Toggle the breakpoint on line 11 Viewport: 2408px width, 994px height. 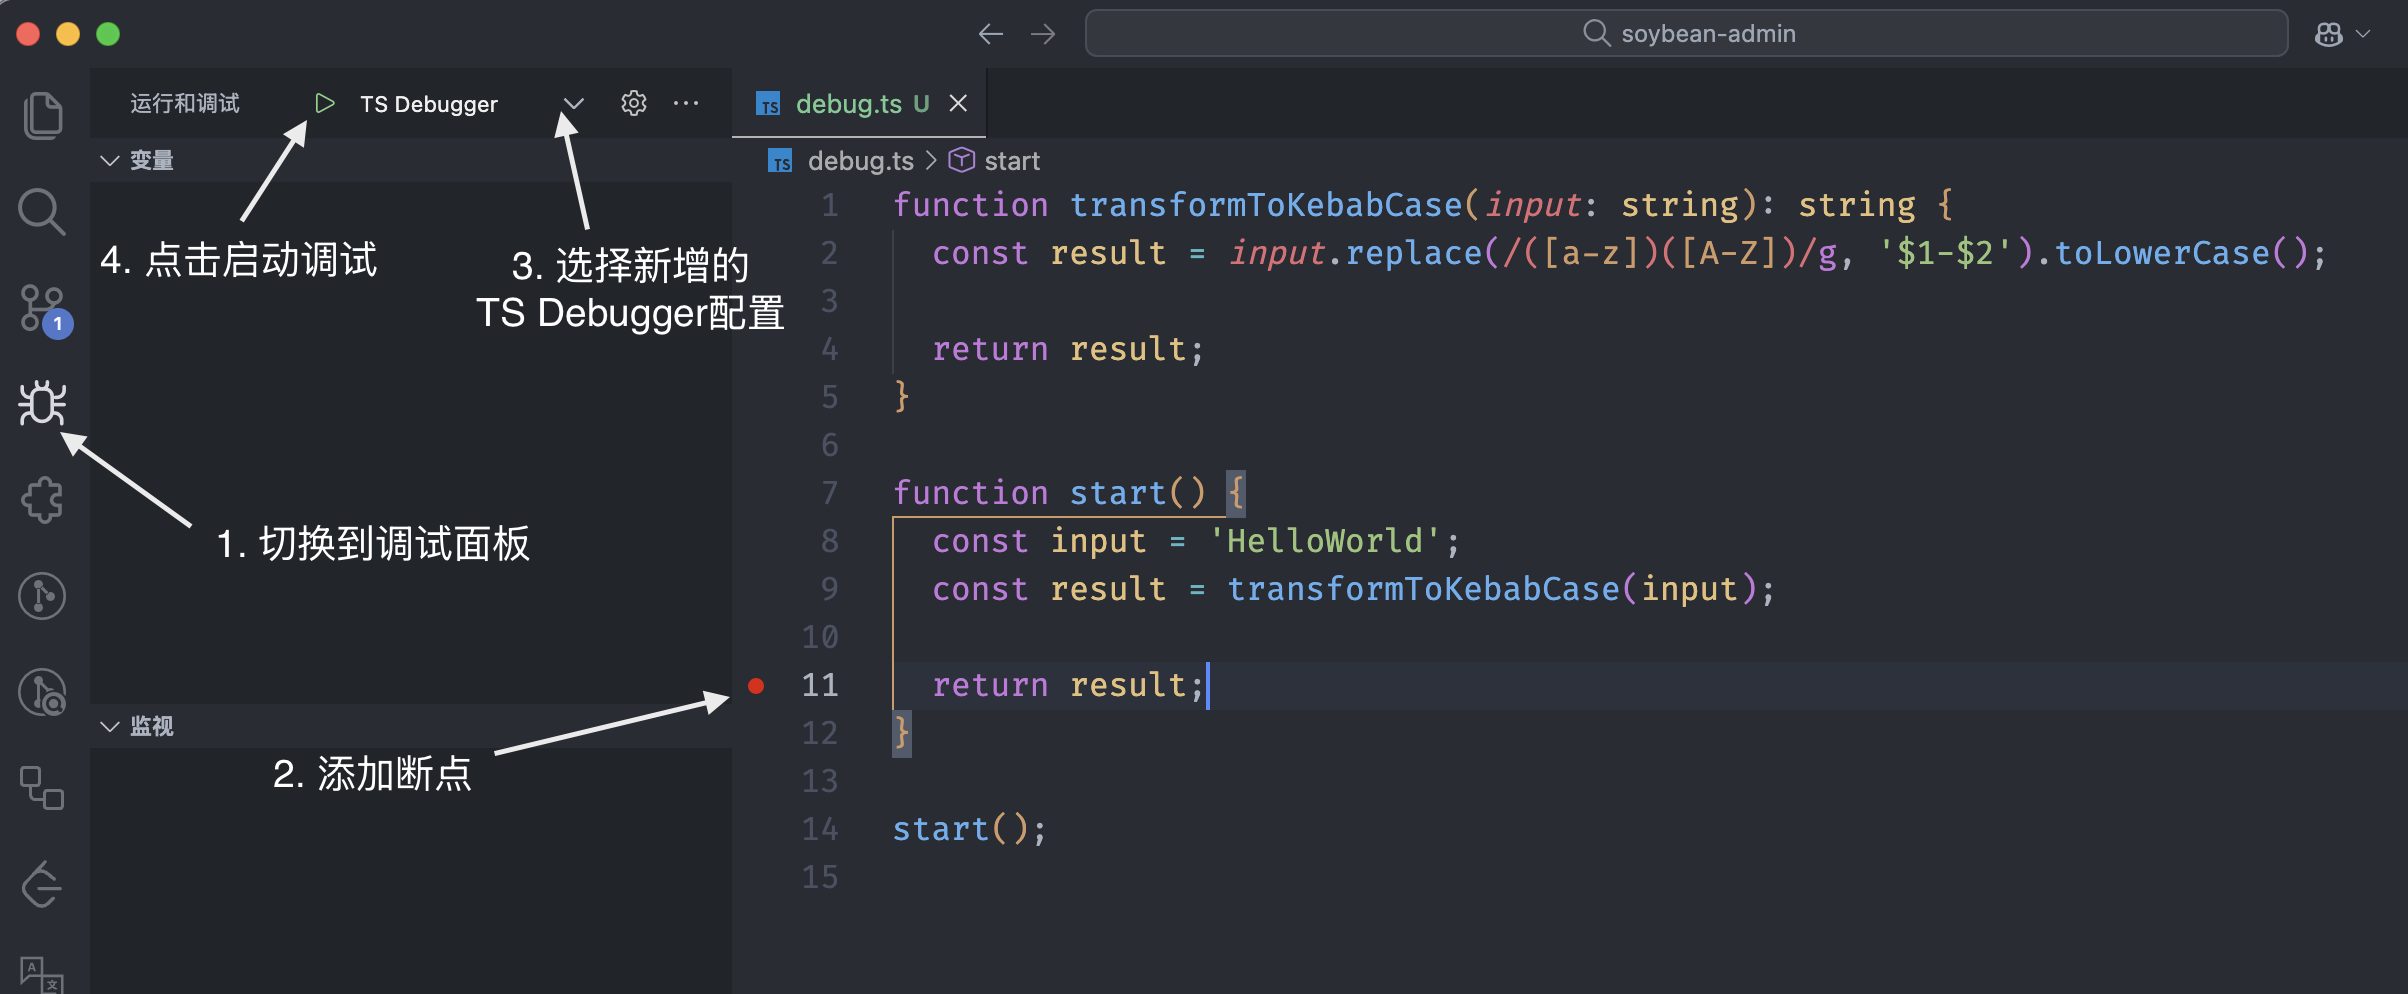coord(756,685)
